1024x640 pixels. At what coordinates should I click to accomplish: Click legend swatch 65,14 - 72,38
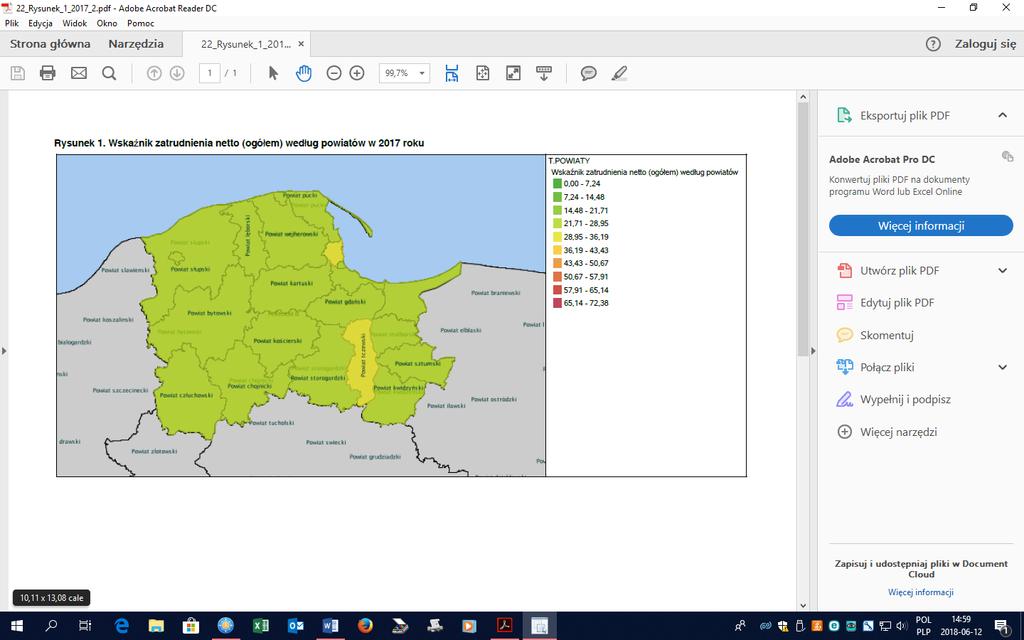tap(557, 303)
